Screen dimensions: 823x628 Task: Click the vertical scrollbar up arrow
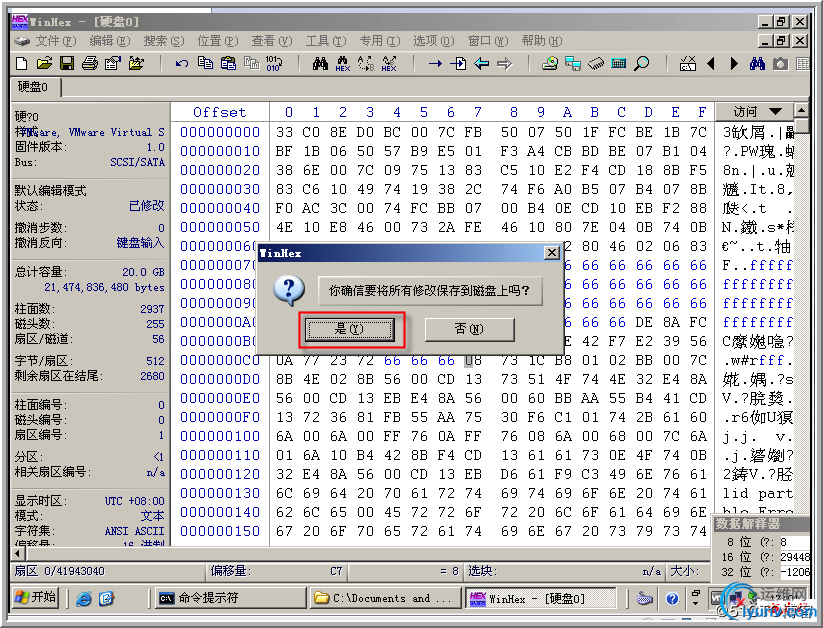801,110
